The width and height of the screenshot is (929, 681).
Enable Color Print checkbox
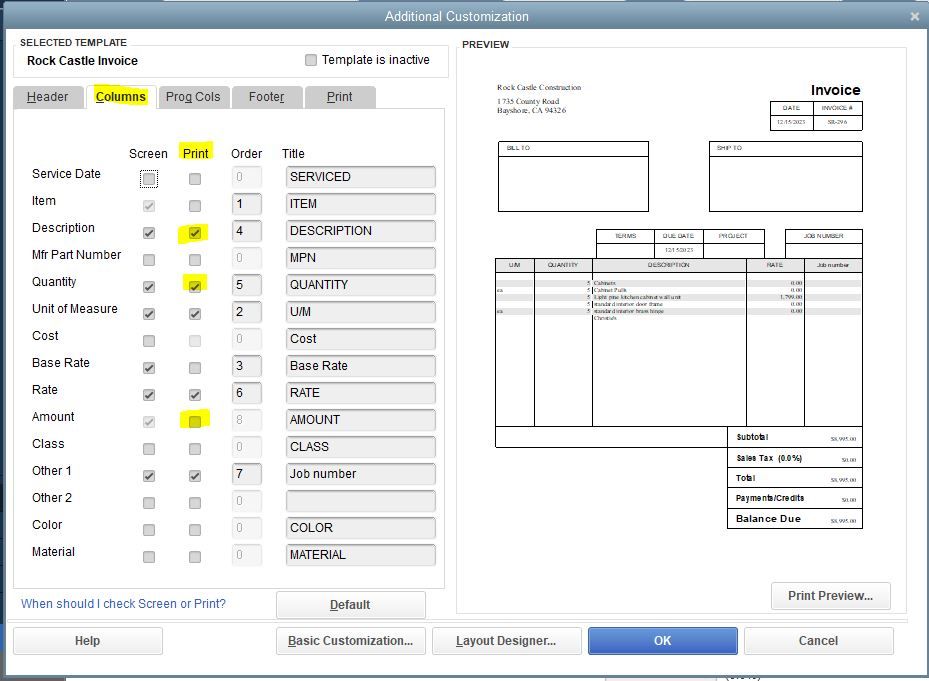[194, 530]
